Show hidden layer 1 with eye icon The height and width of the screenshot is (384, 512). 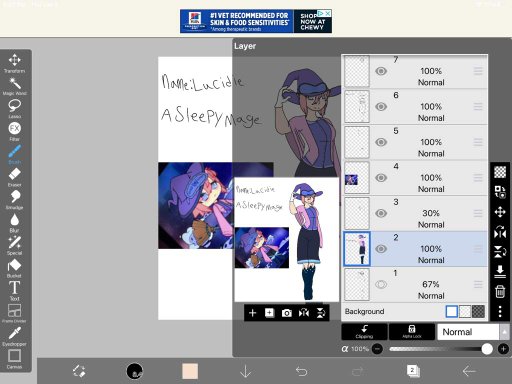(x=381, y=284)
